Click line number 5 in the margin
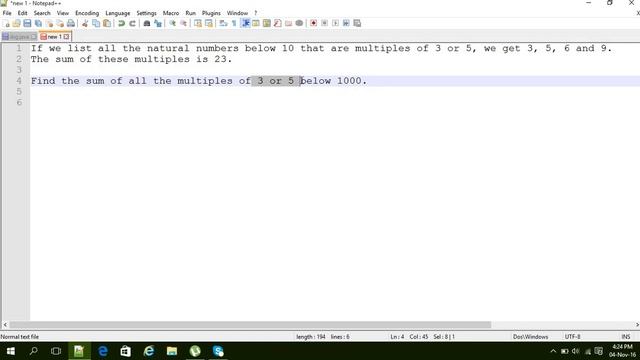This screenshot has height=360, width=640. point(19,91)
